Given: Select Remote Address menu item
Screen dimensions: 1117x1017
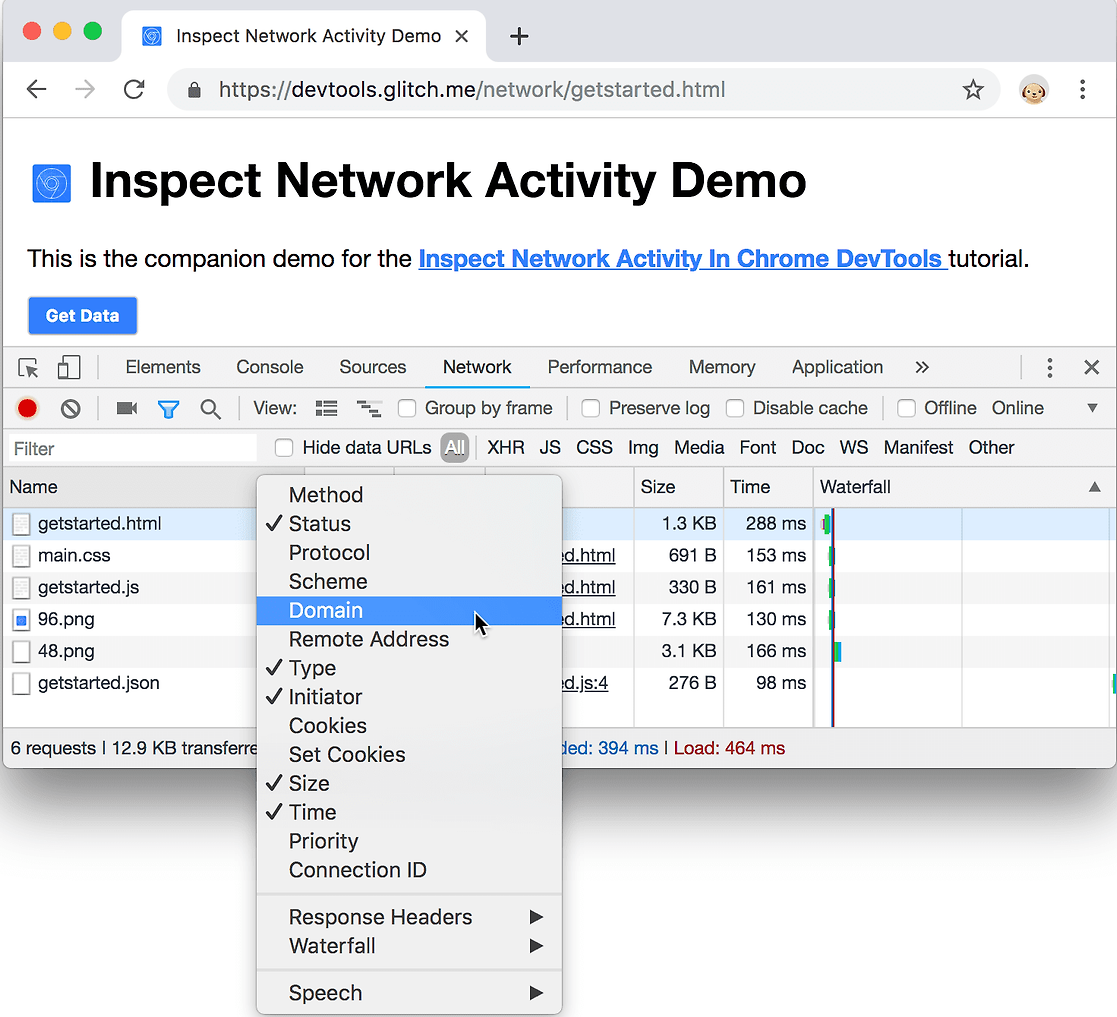Looking at the screenshot, I should click(409, 640).
